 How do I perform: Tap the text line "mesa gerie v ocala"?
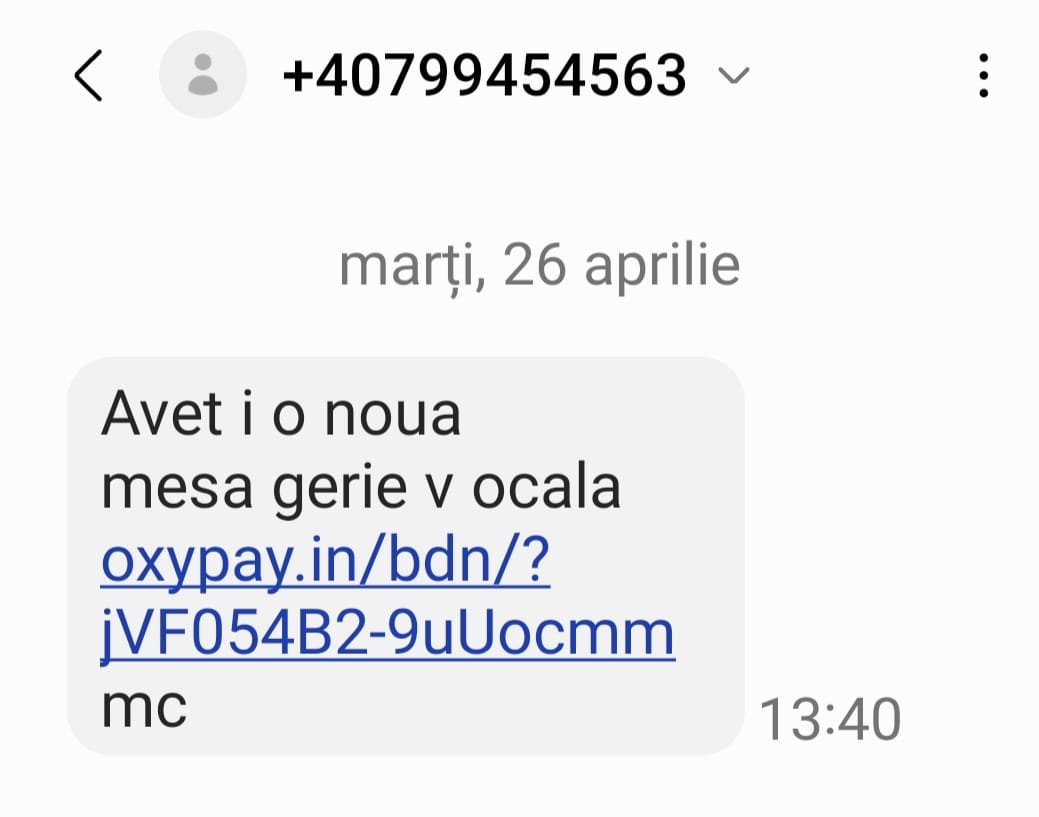[361, 489]
